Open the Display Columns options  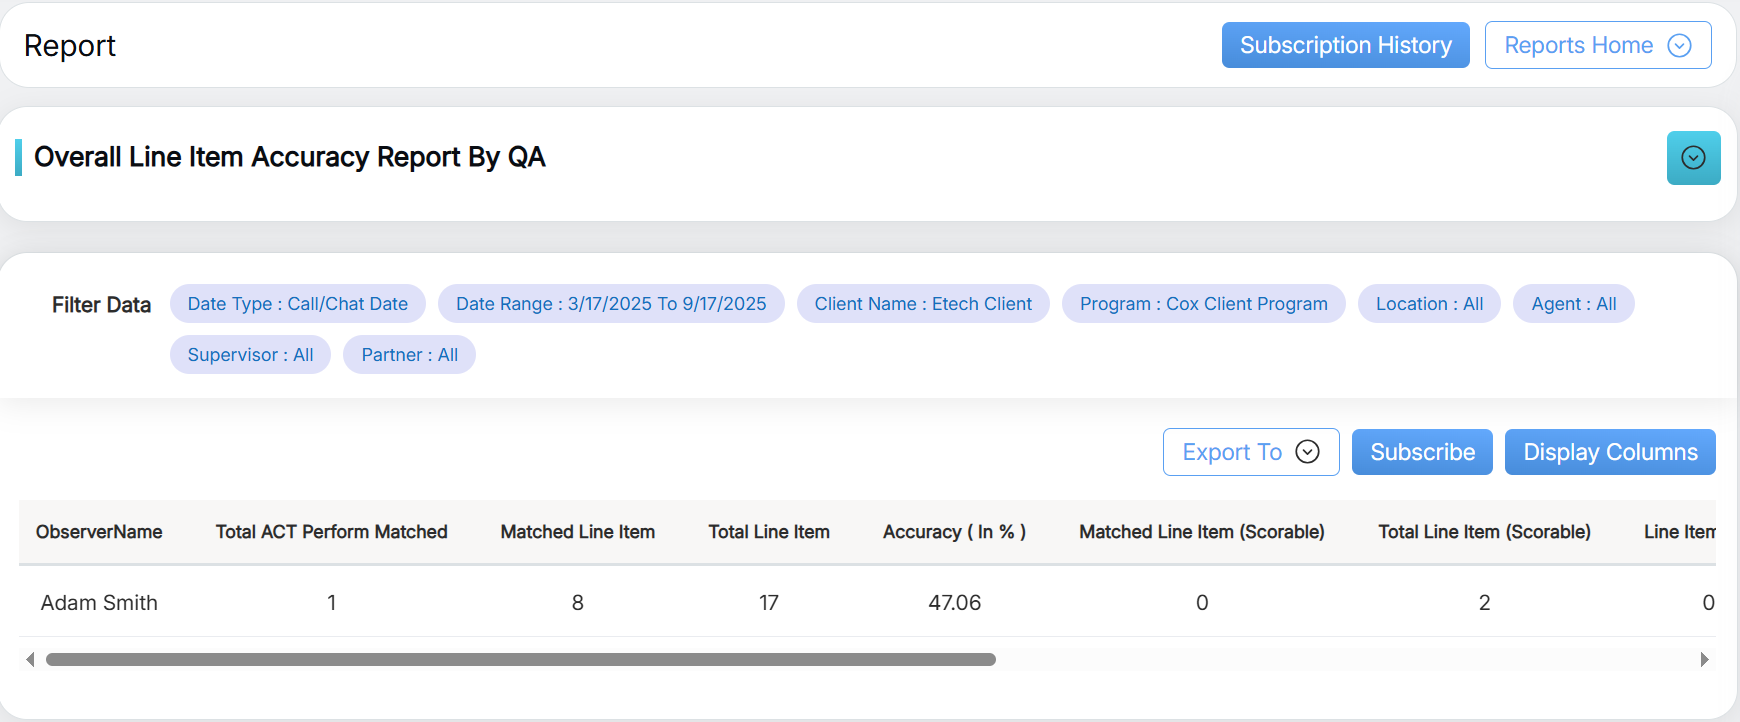(1610, 452)
